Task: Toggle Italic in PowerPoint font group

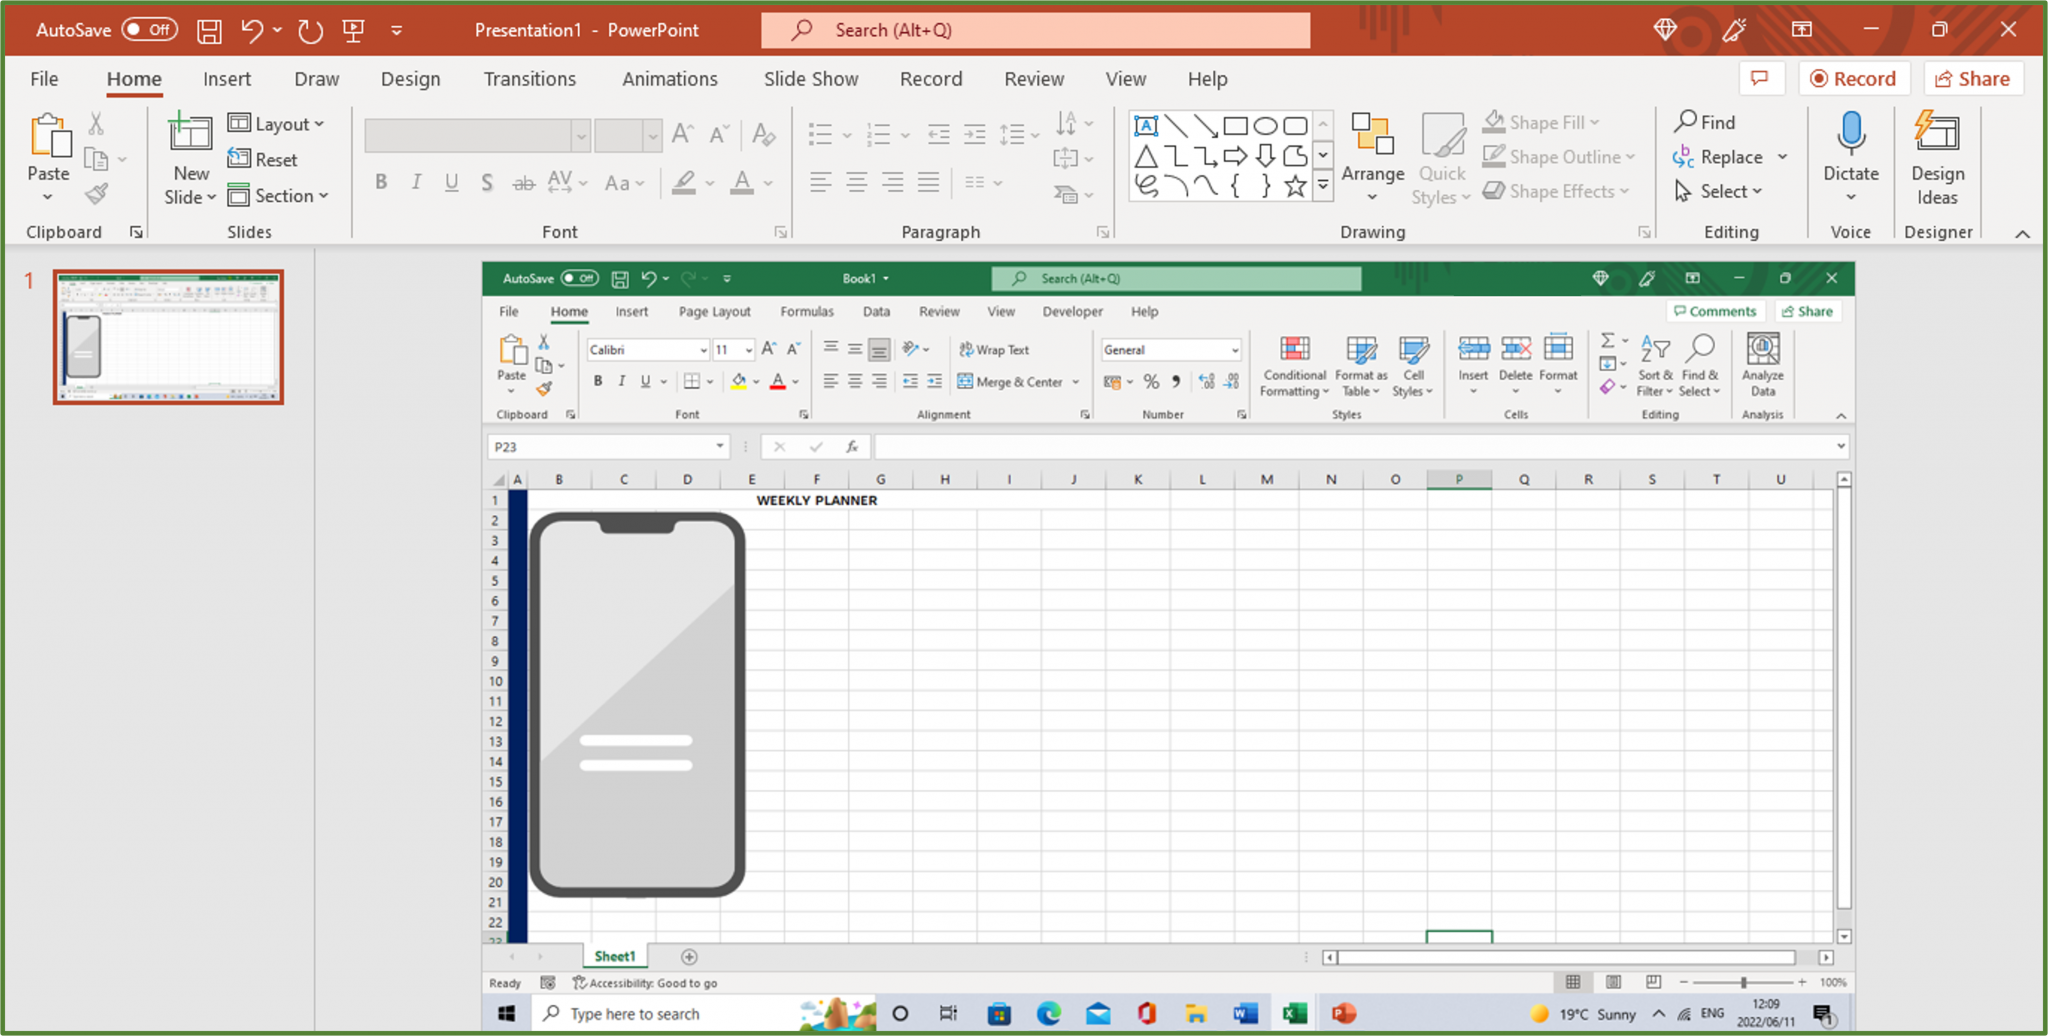Action: [x=416, y=182]
